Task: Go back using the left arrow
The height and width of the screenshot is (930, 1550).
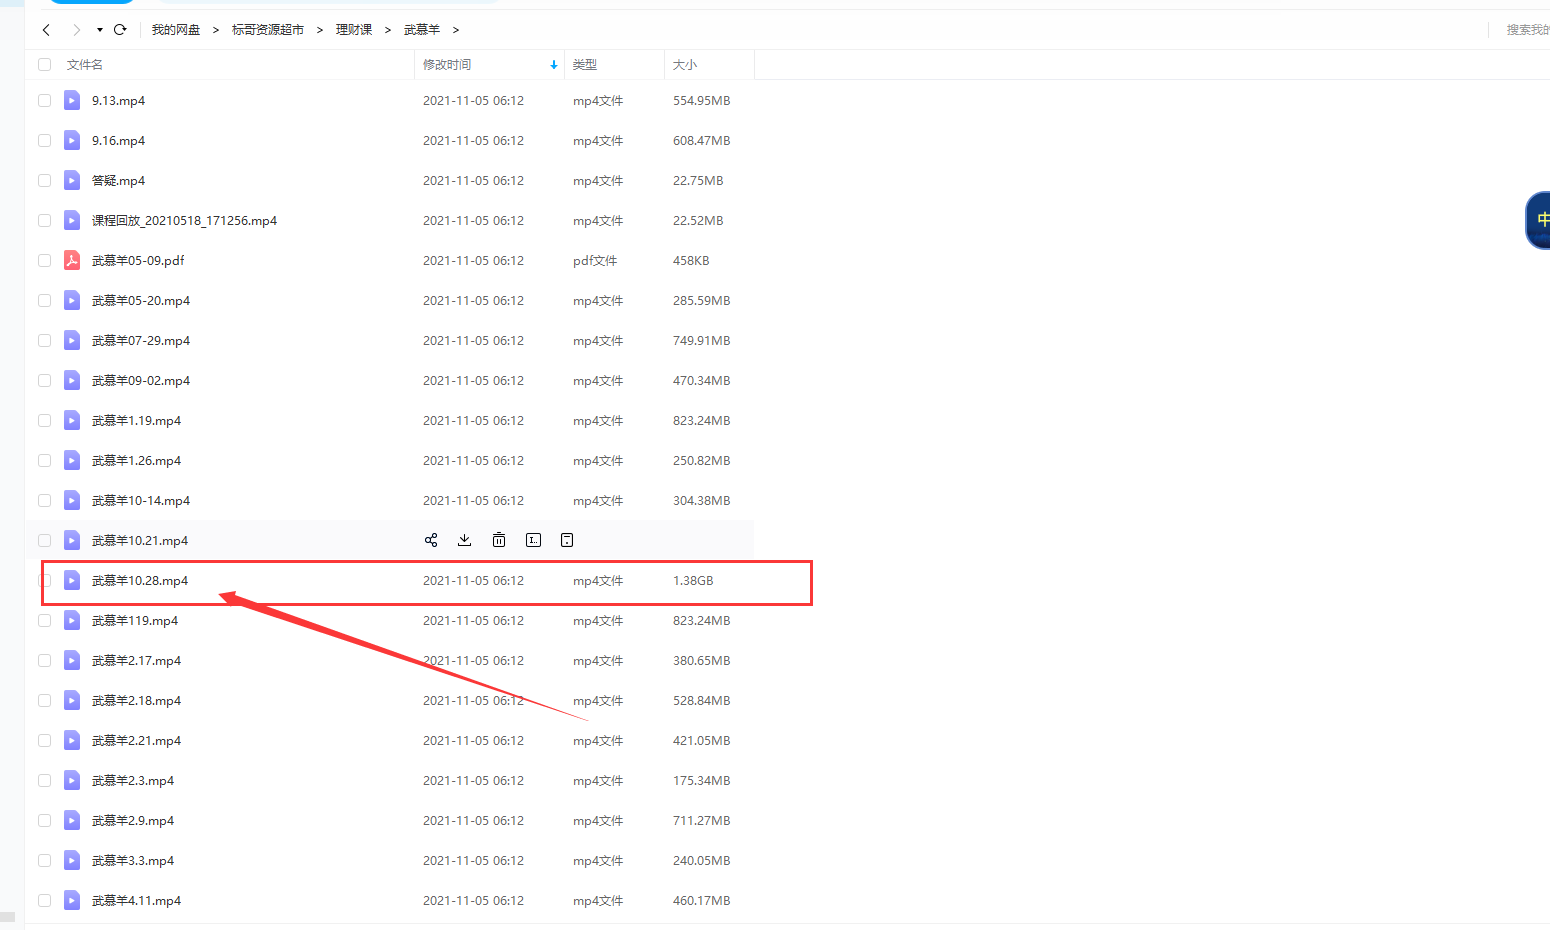Action: [x=46, y=30]
